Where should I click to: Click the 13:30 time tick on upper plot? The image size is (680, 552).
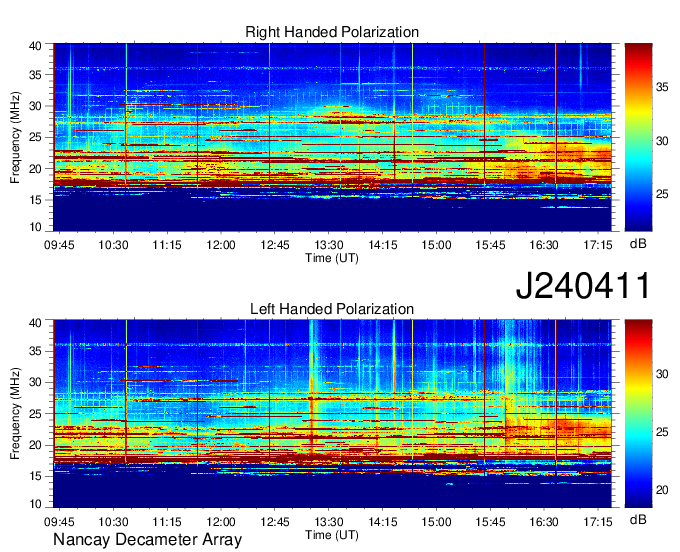329,245
